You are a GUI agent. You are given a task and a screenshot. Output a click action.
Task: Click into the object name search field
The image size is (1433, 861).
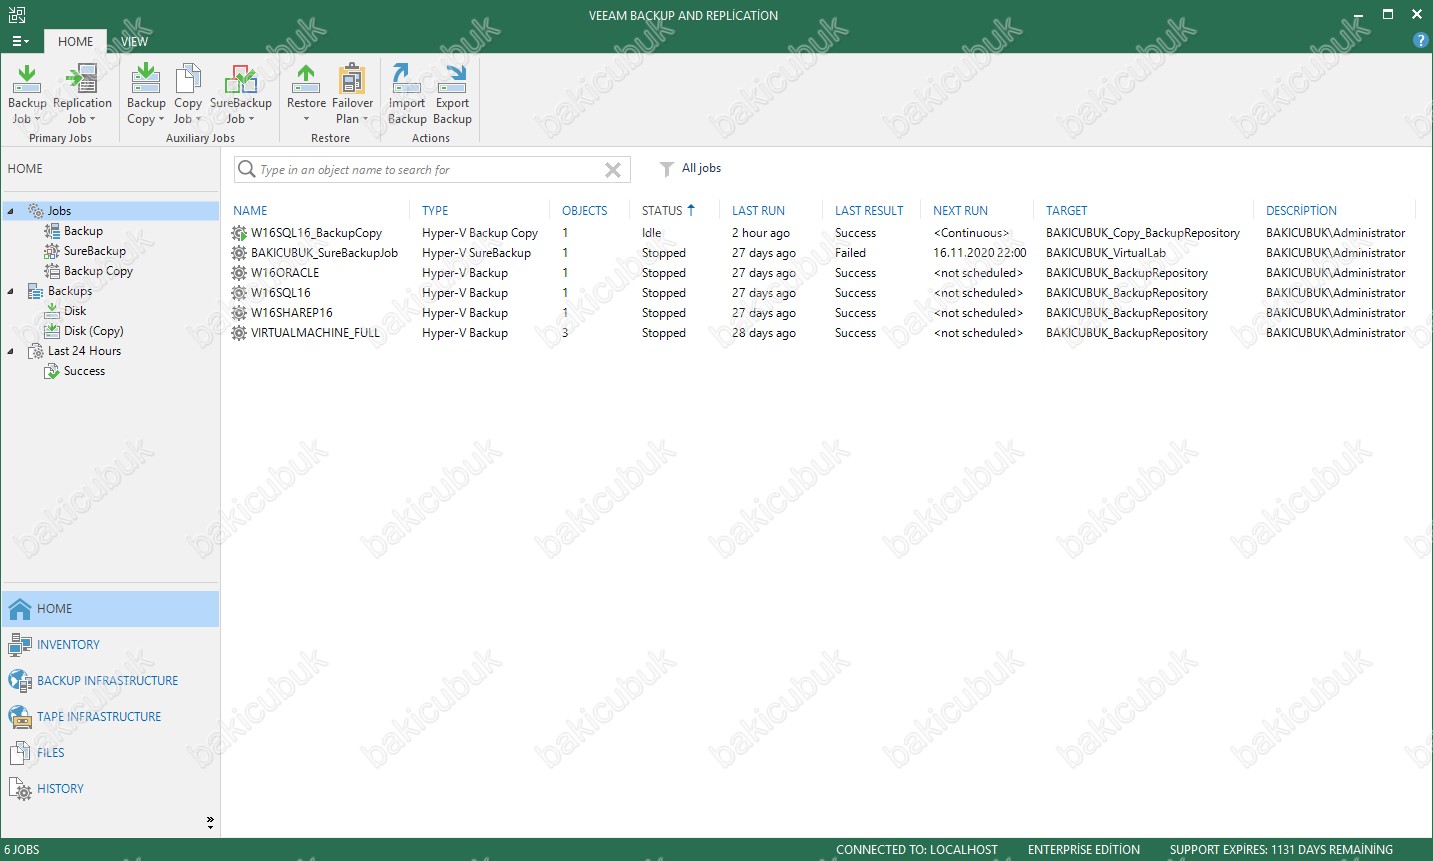point(430,170)
